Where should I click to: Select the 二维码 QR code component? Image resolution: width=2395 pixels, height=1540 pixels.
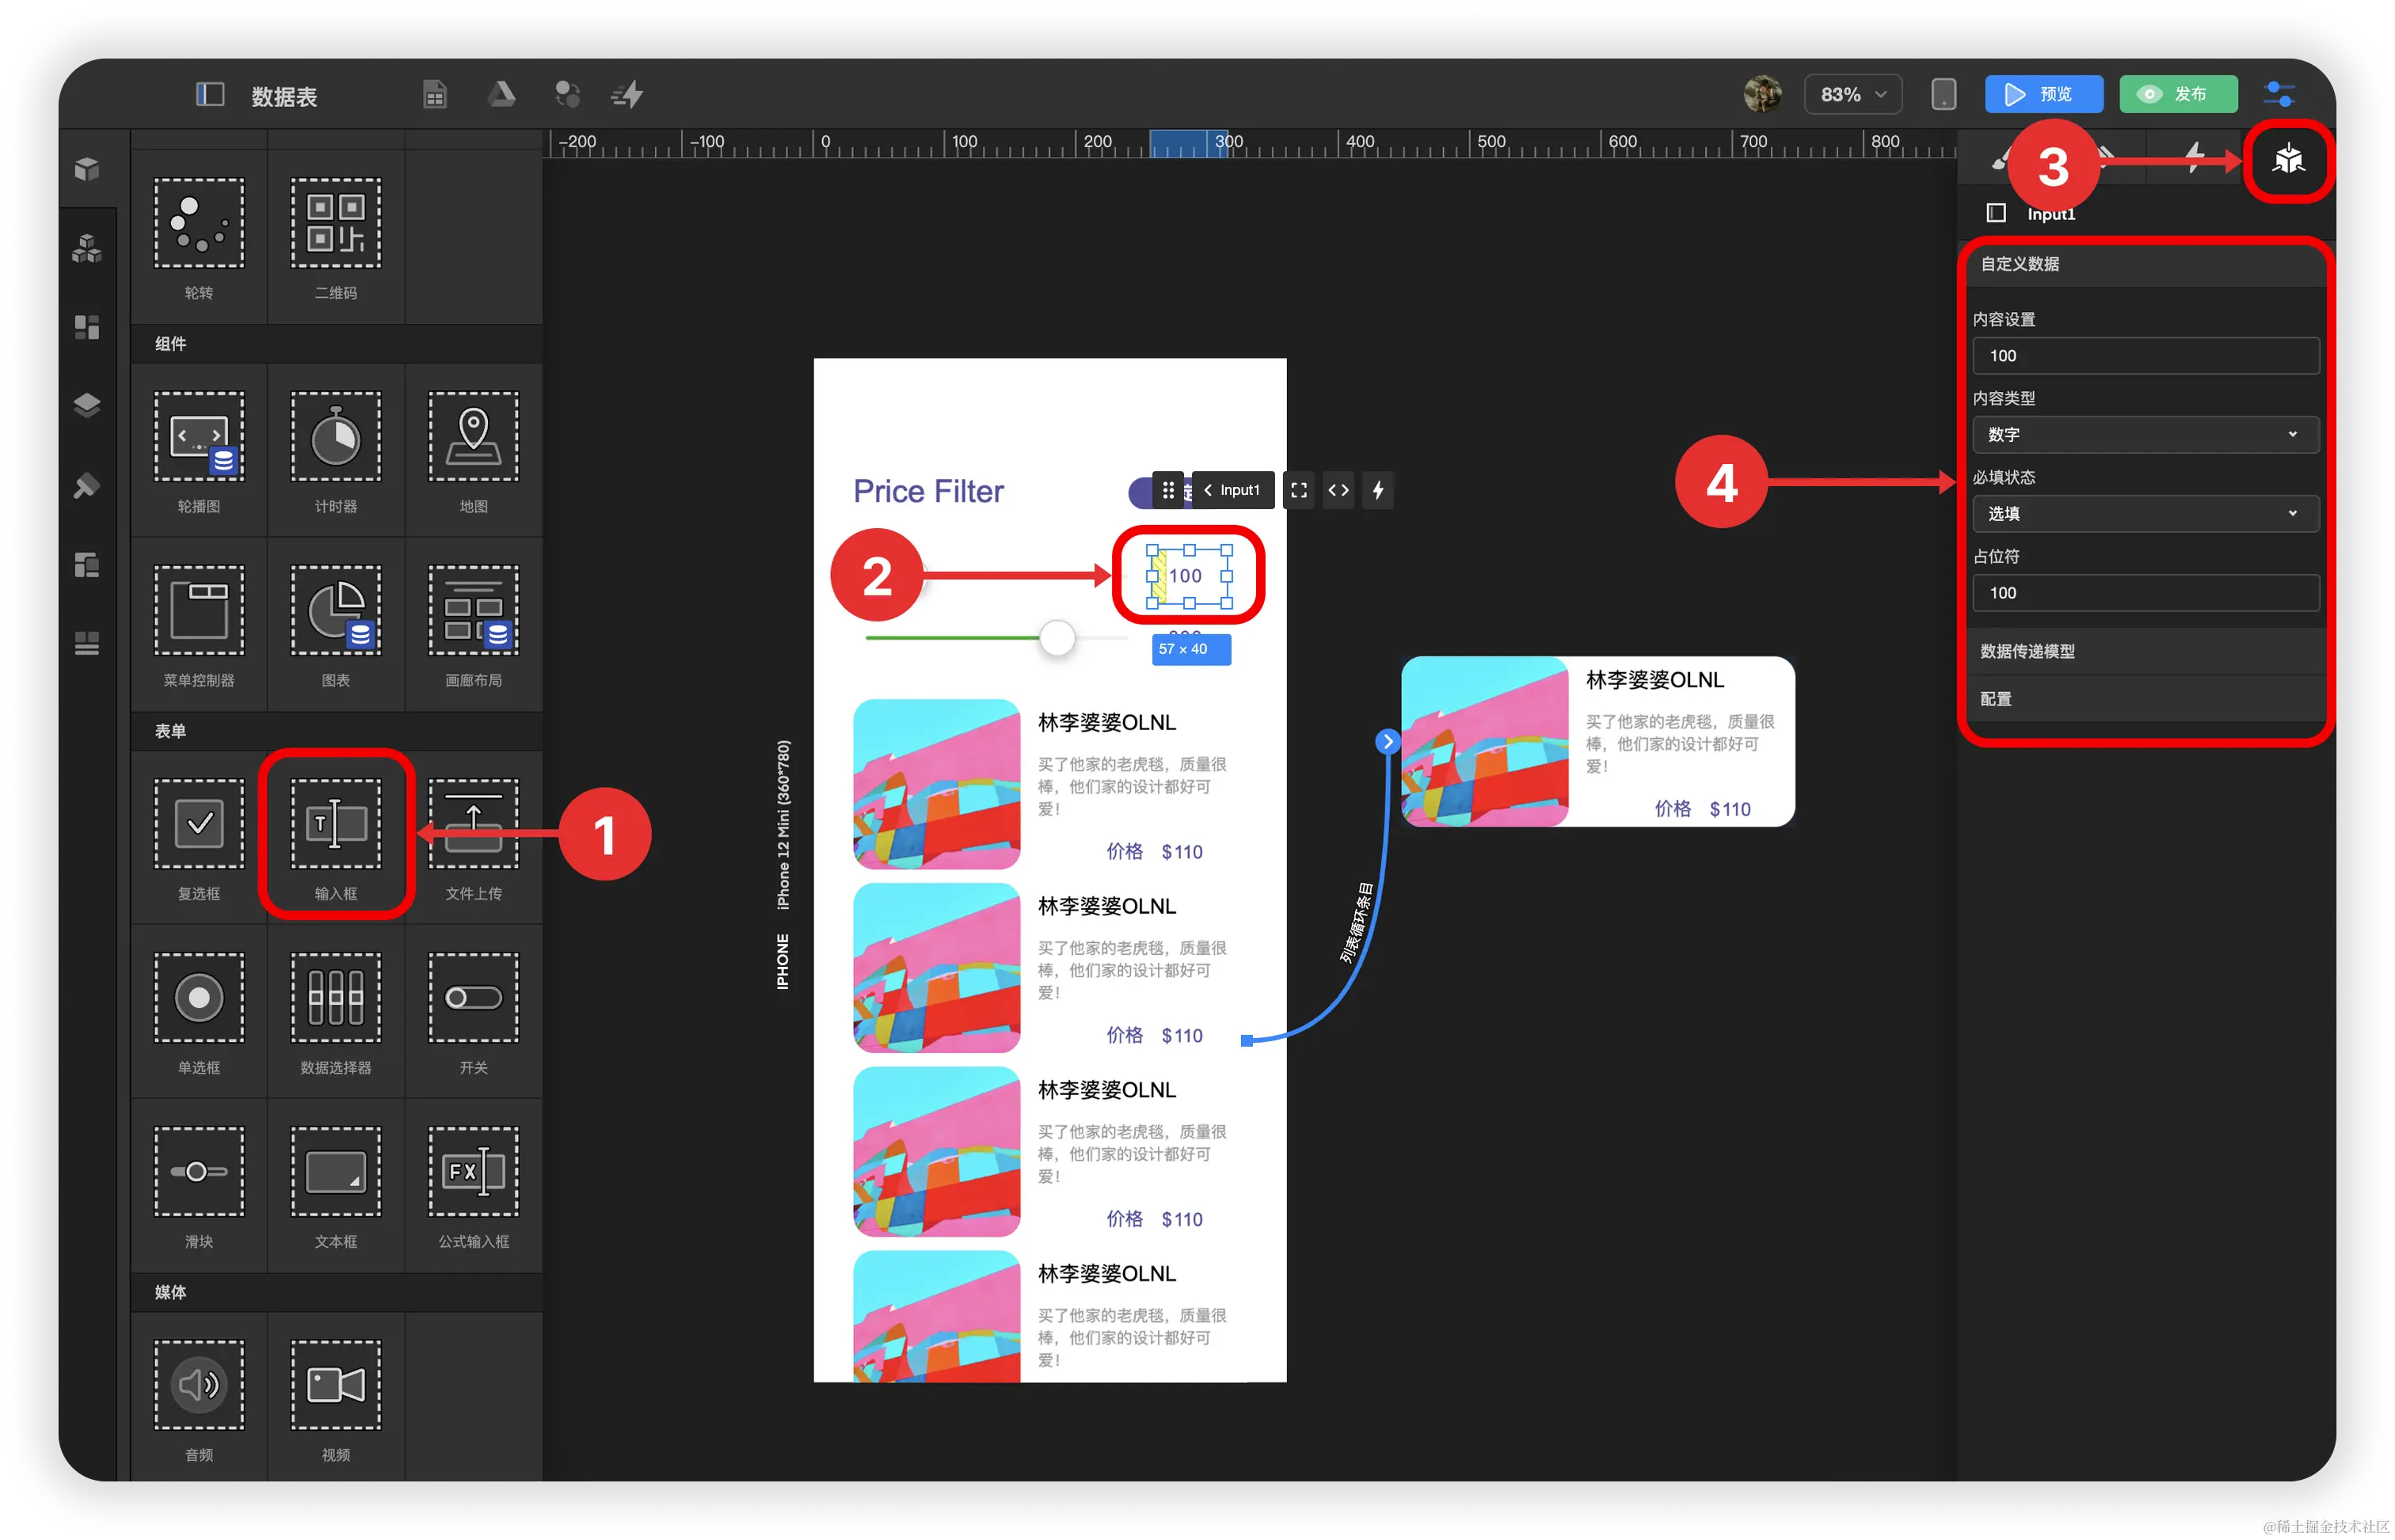(335, 223)
